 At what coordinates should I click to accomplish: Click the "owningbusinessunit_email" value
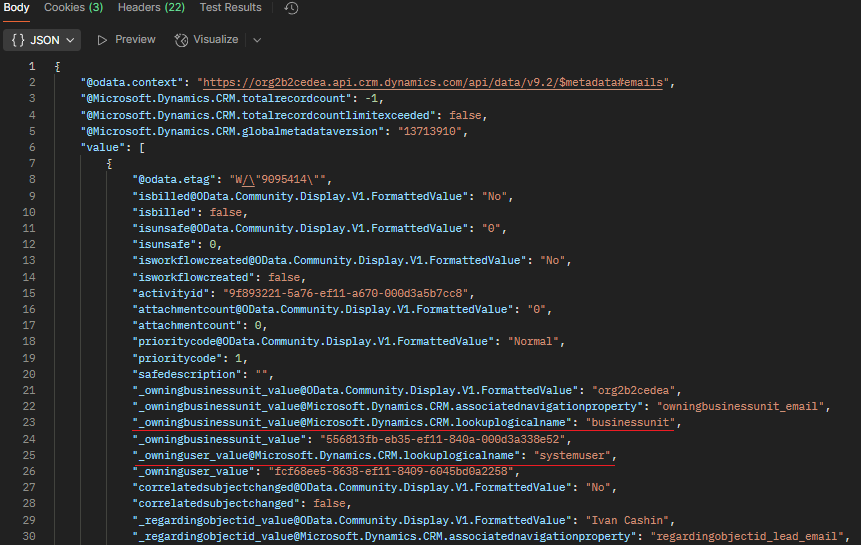pos(740,406)
